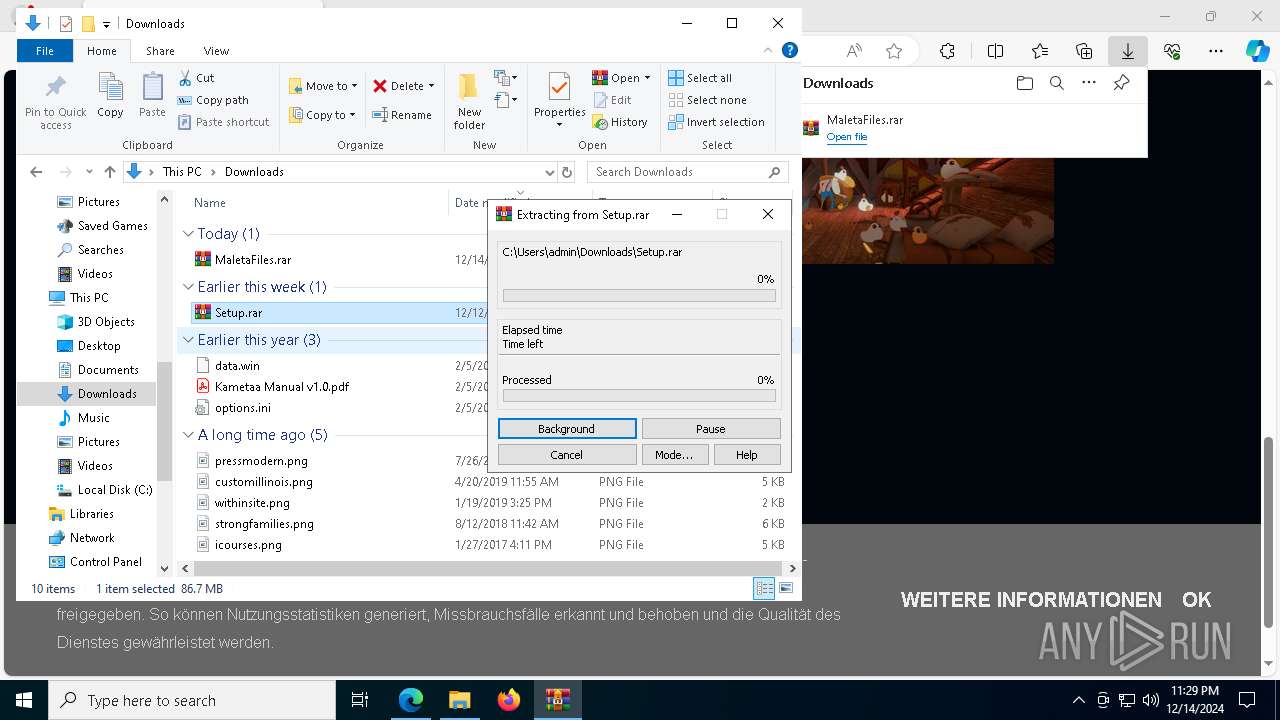The image size is (1280, 720).
Task: Open Microsoft Edge from taskbar
Action: point(411,700)
